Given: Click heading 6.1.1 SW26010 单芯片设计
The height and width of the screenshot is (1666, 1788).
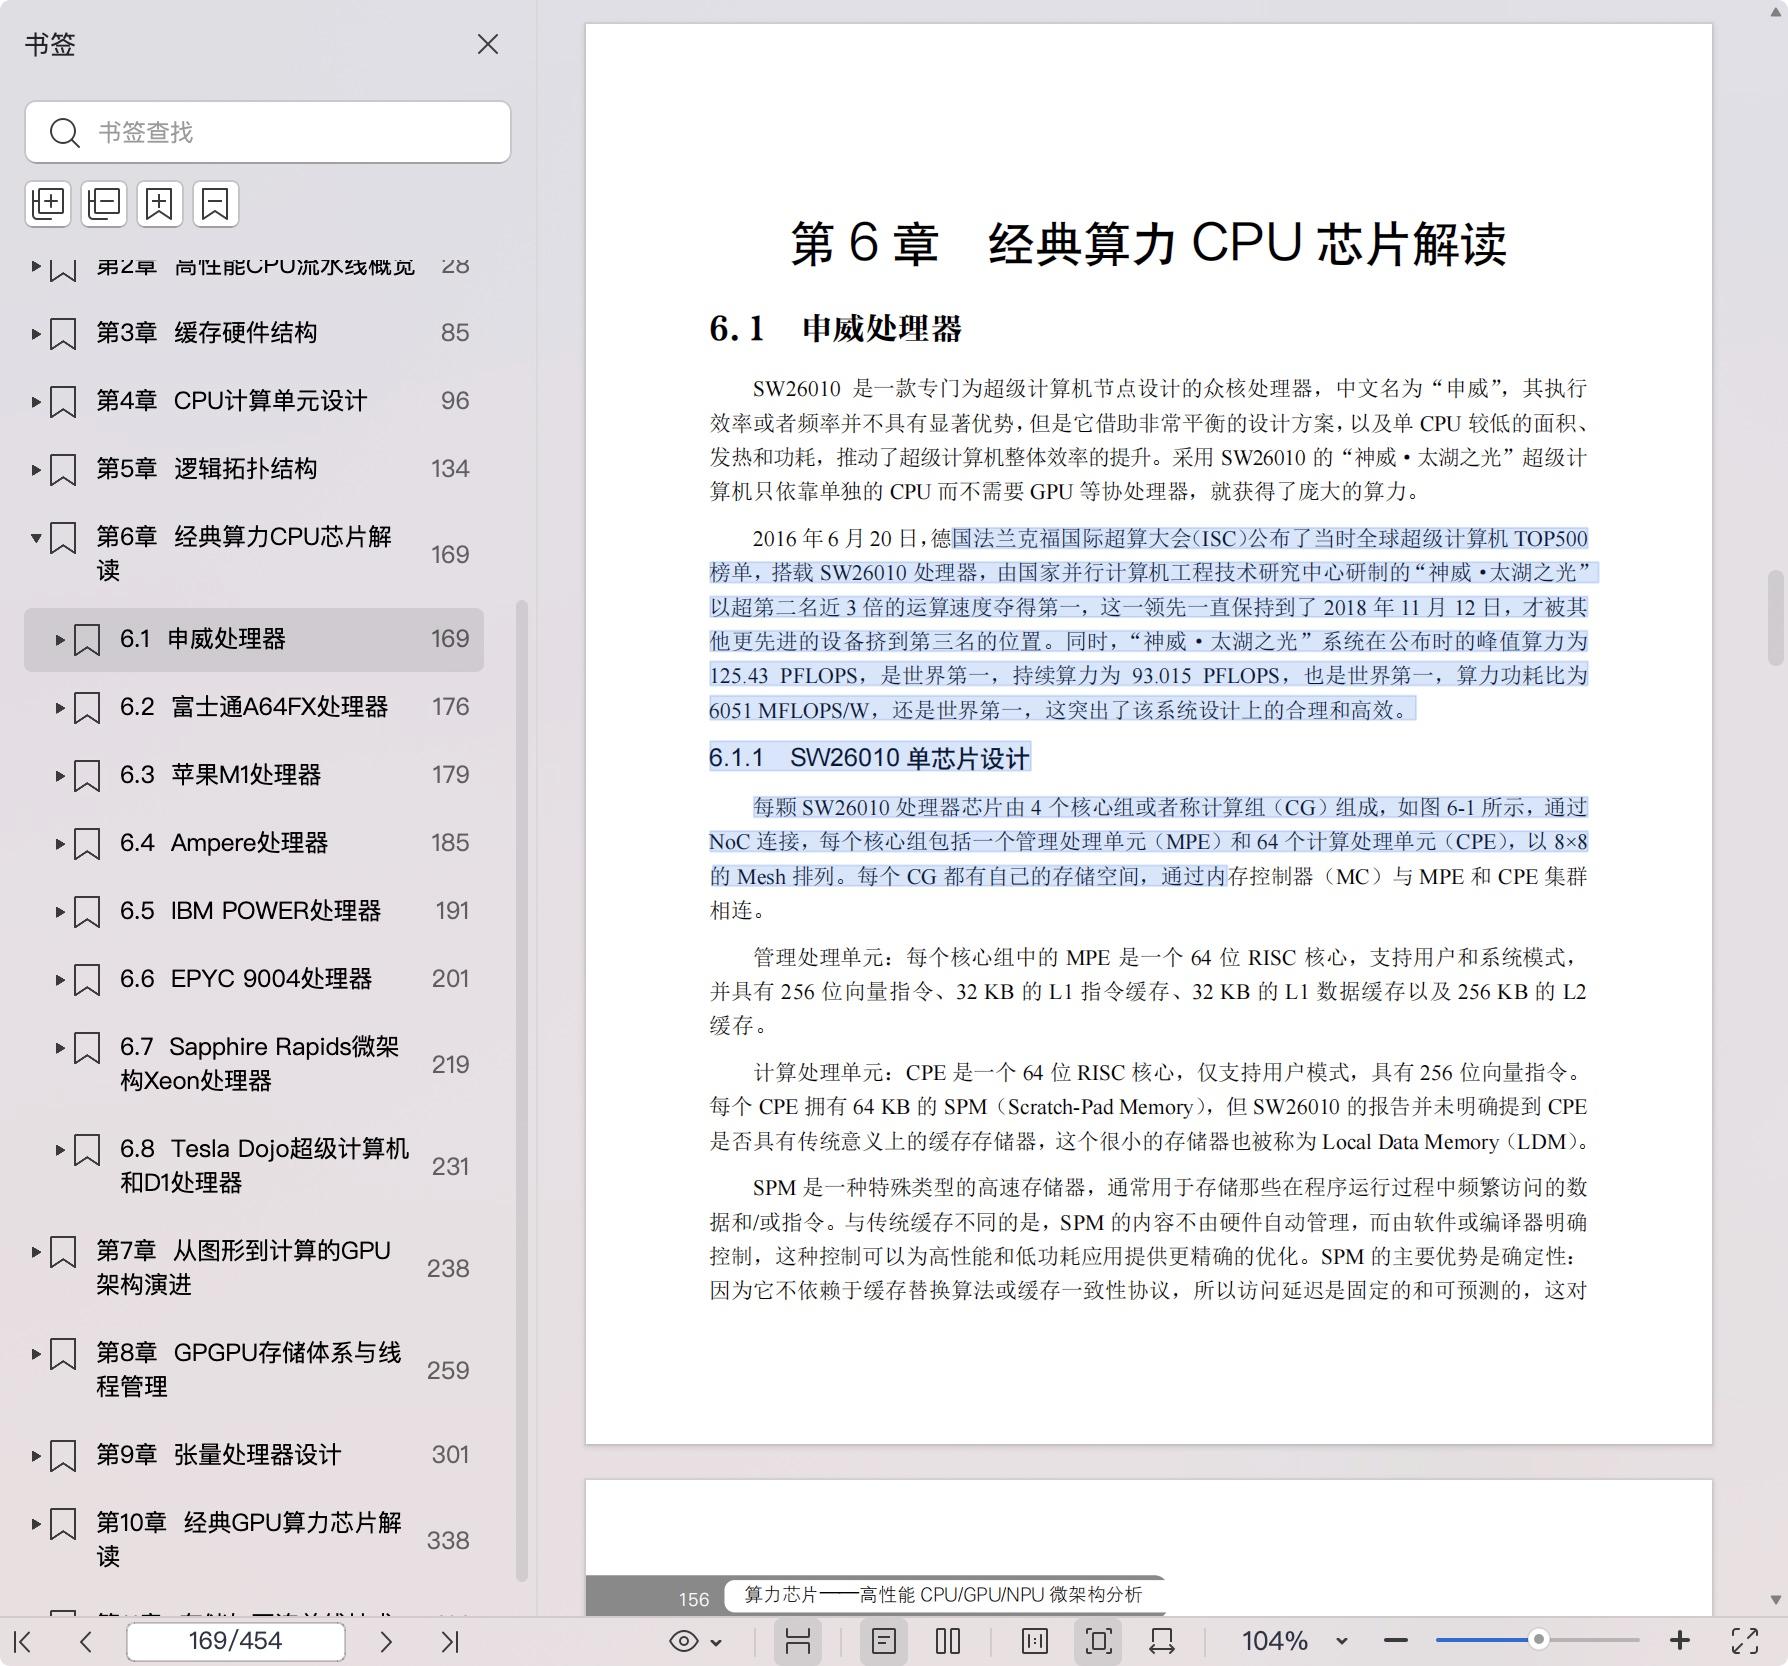Looking at the screenshot, I should click(869, 758).
